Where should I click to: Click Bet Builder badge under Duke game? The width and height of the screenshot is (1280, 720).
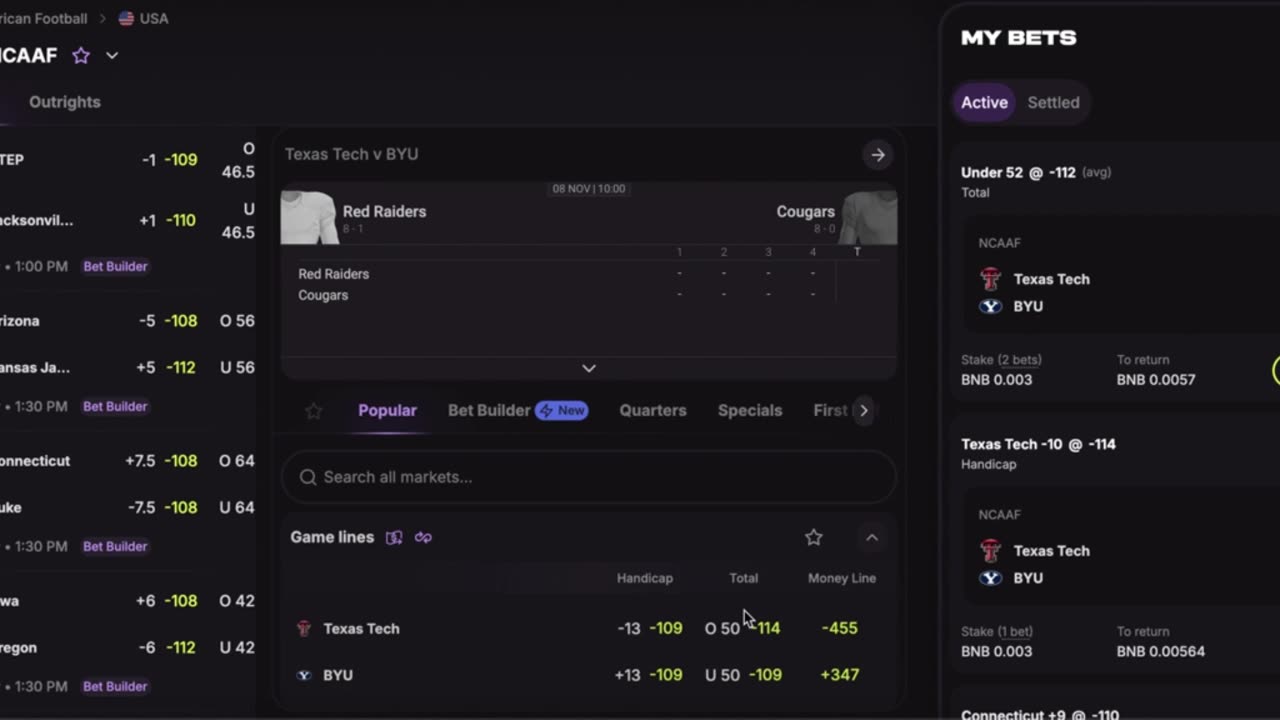click(x=116, y=547)
